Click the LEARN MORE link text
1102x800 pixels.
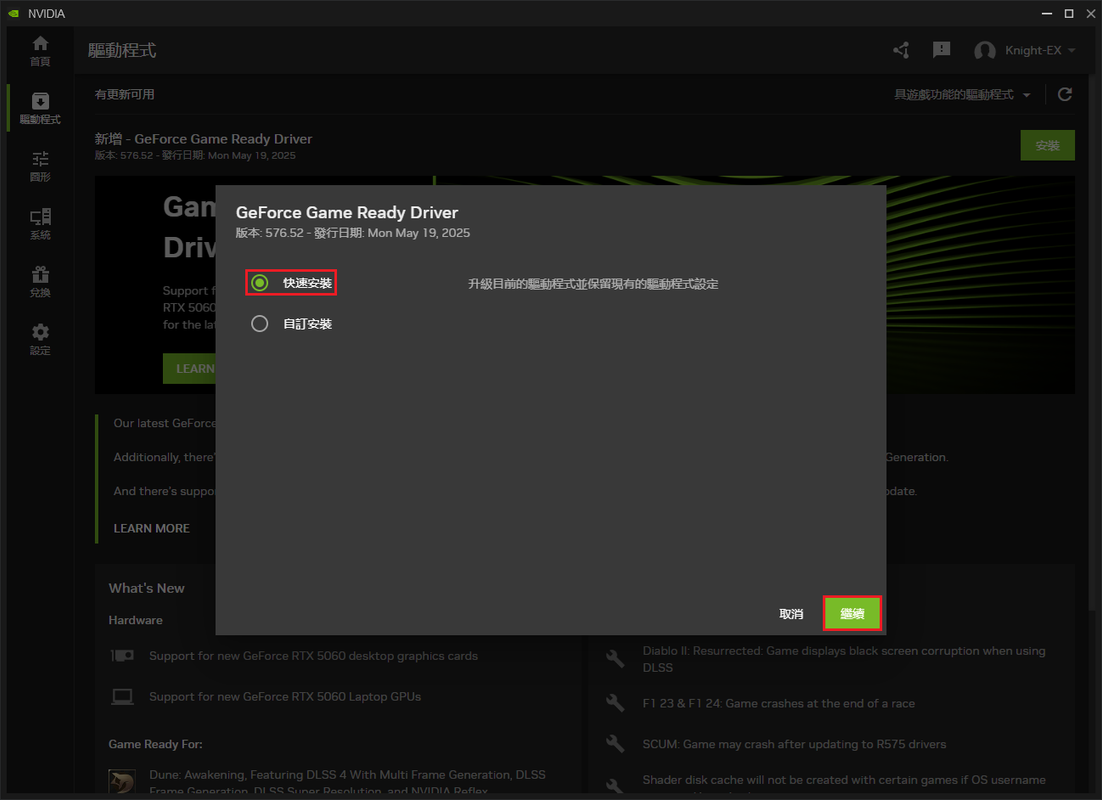pos(152,528)
